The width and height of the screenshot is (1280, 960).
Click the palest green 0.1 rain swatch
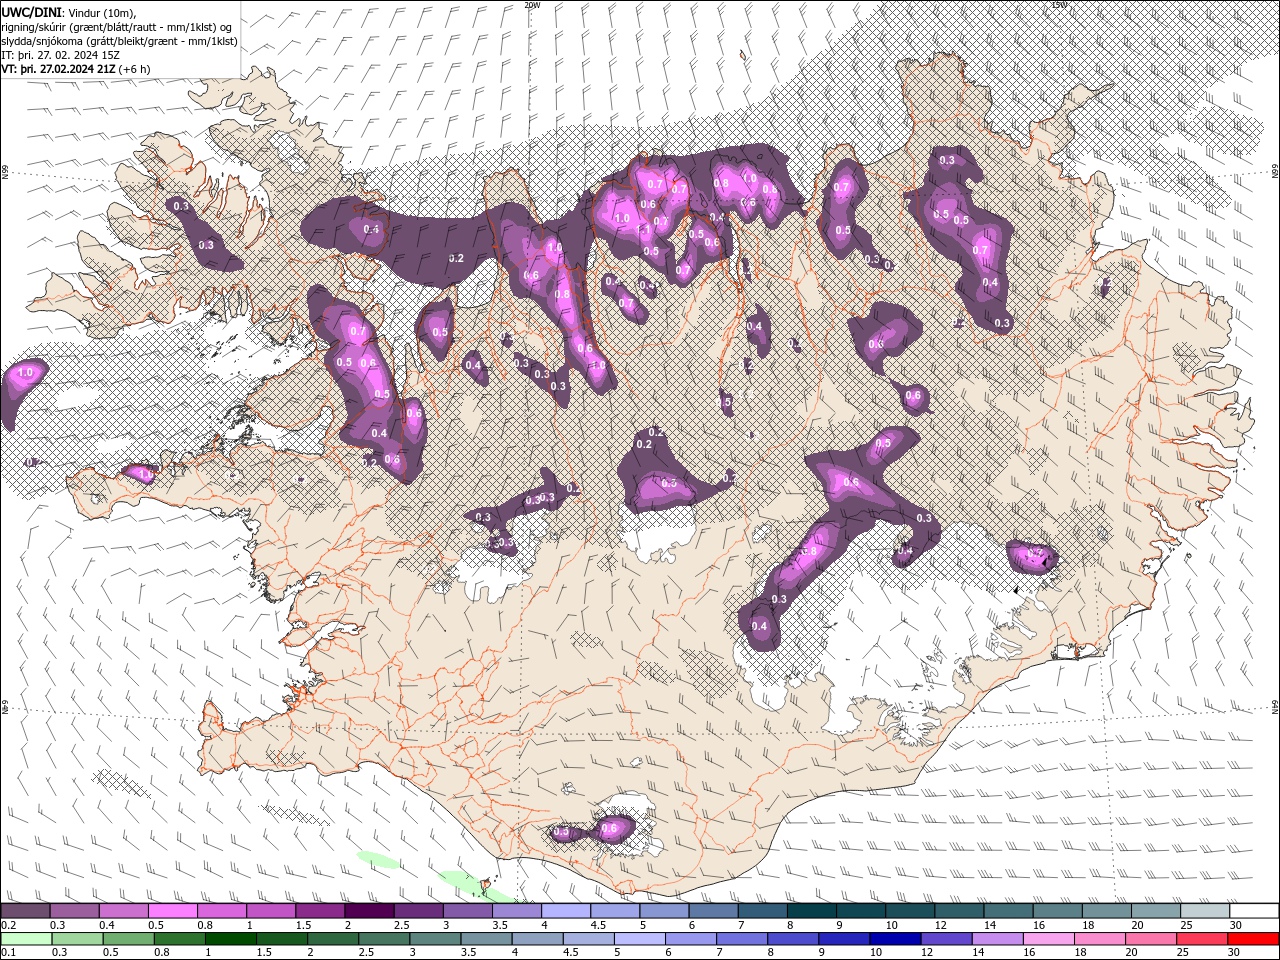pyautogui.click(x=26, y=938)
